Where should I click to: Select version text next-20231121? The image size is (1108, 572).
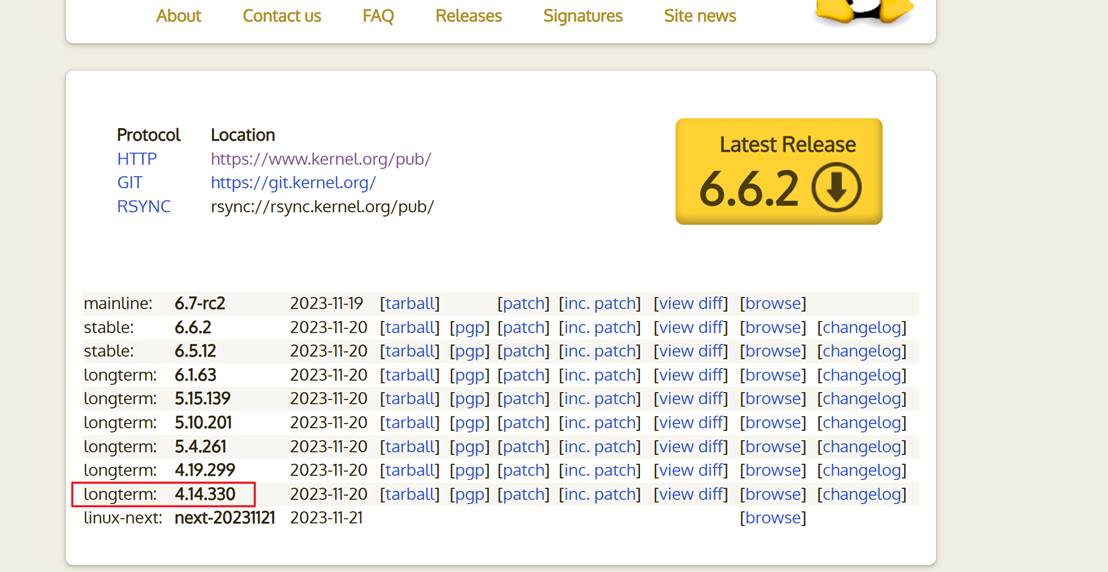[x=225, y=518]
